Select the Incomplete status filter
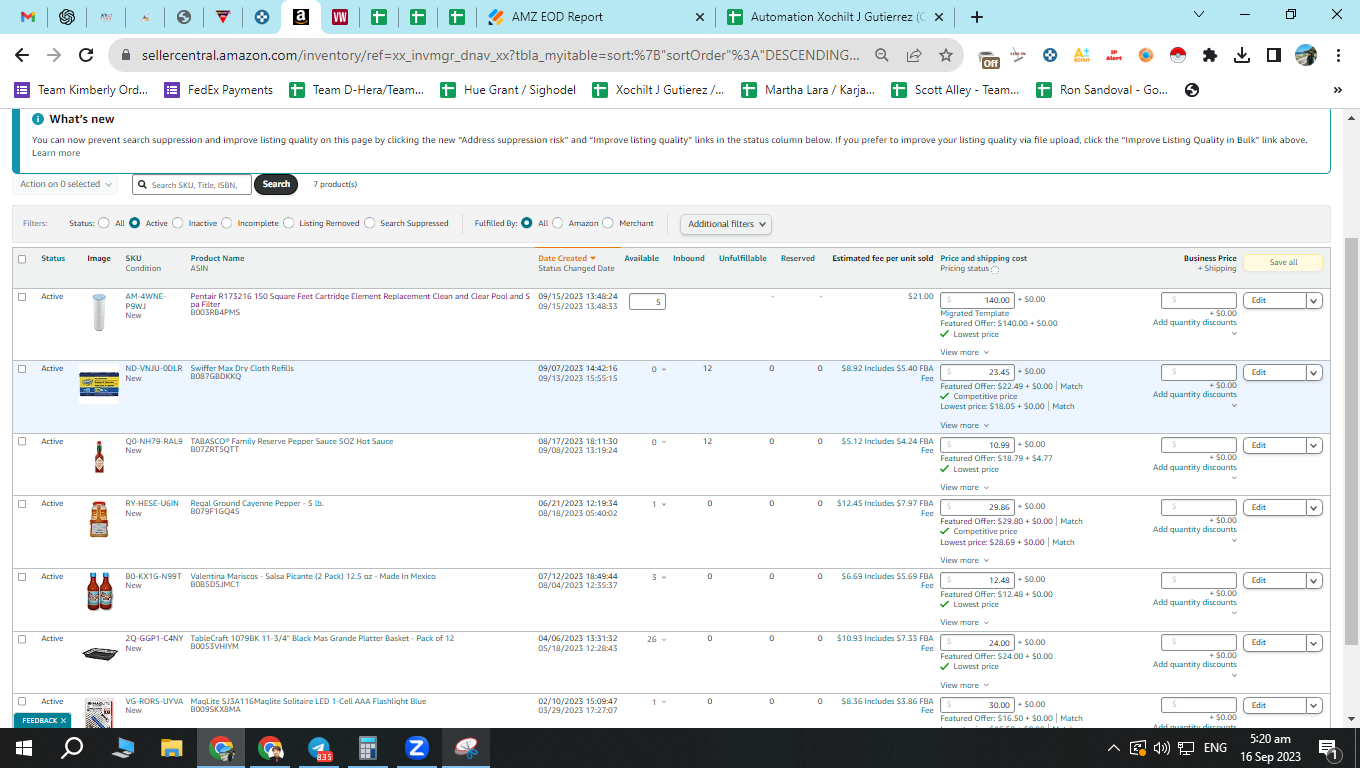This screenshot has height=768, width=1360. (227, 223)
